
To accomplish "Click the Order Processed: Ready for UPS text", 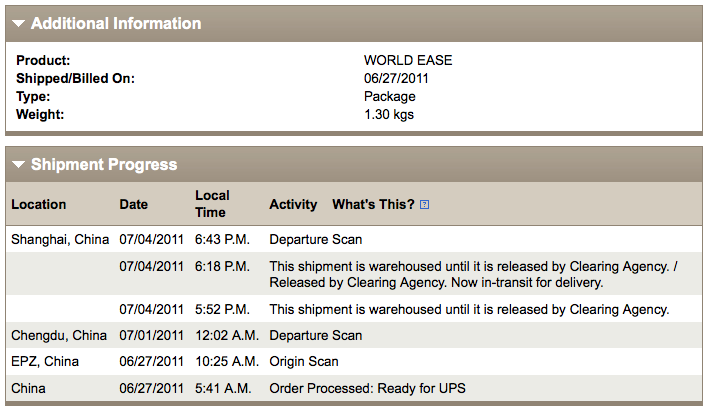I will pos(367,388).
